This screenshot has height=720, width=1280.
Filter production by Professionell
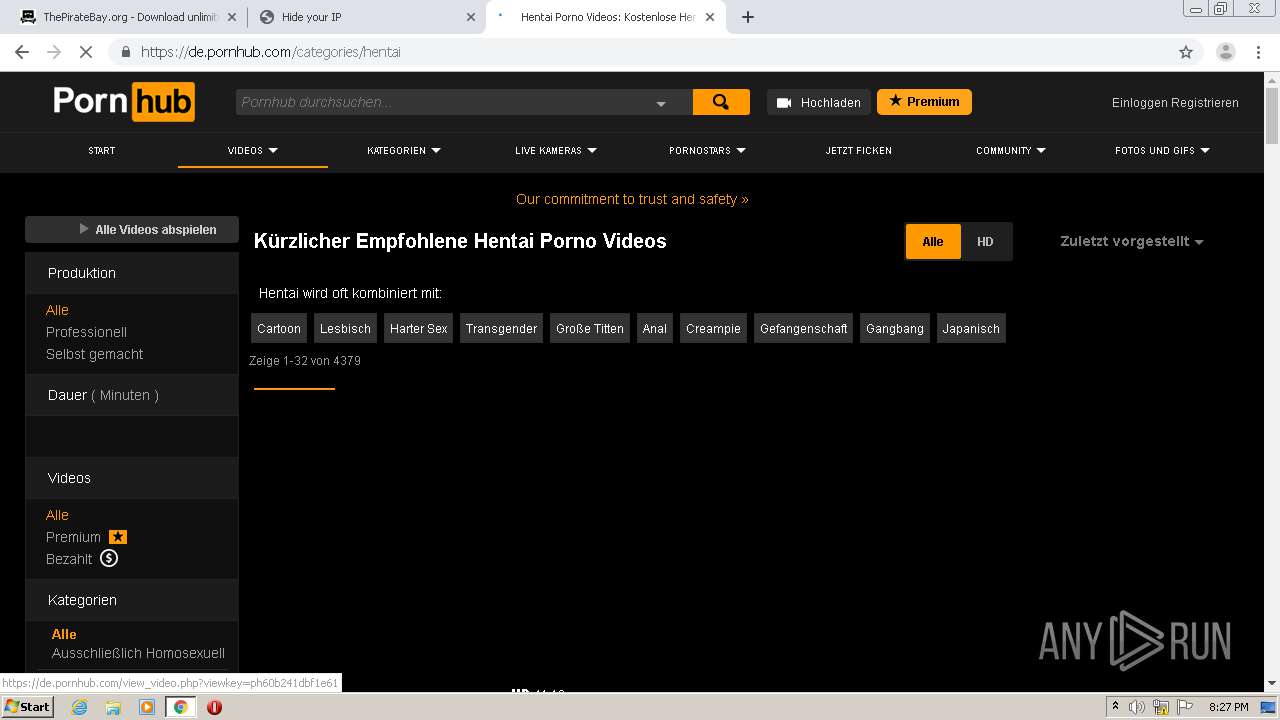tap(86, 332)
